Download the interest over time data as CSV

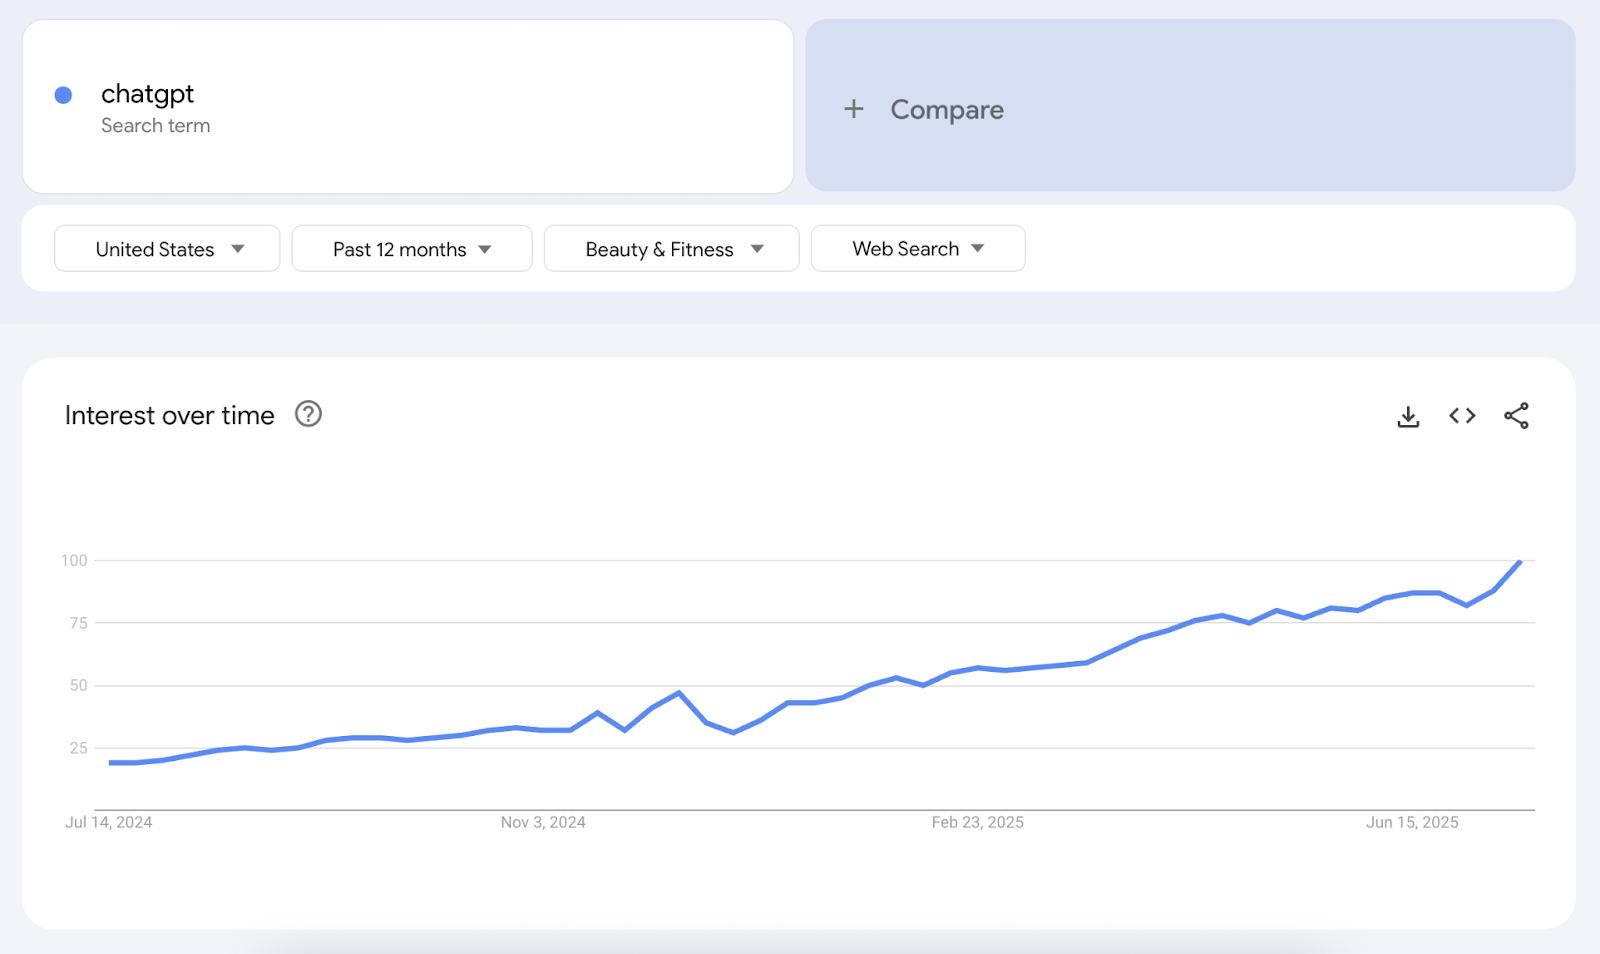point(1408,415)
